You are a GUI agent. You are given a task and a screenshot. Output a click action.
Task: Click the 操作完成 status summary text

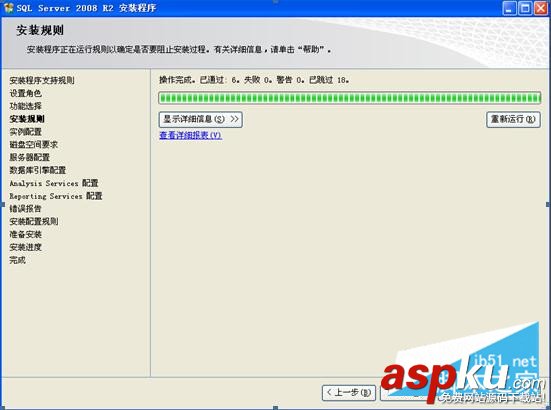(x=254, y=80)
